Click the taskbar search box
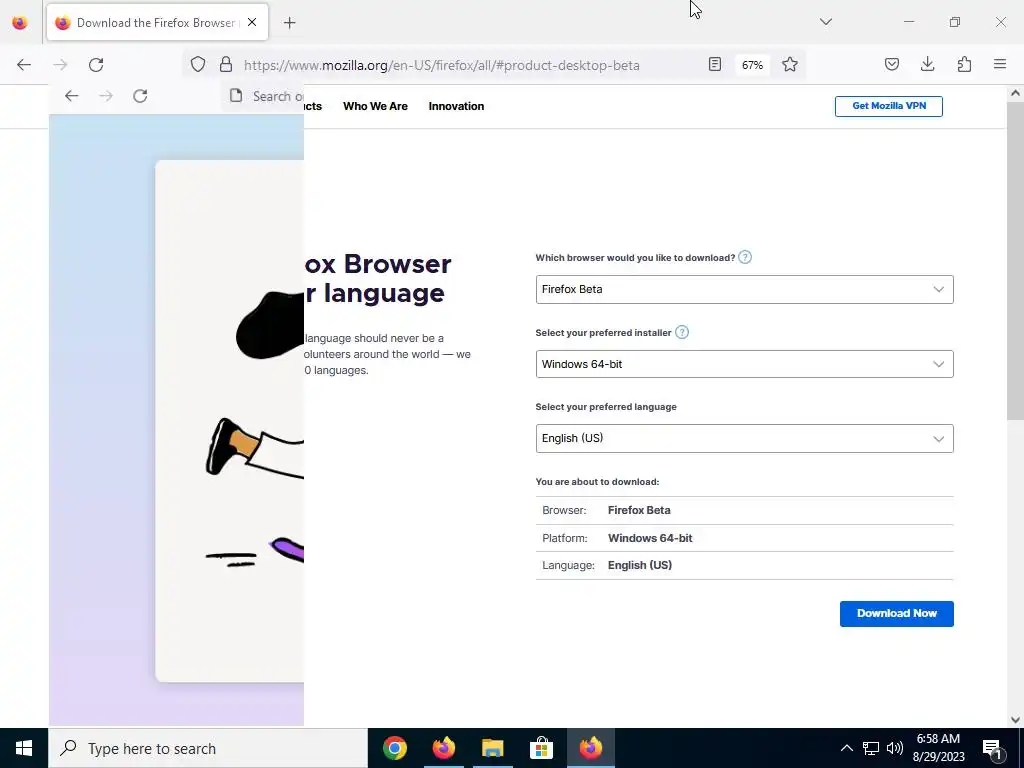 pos(208,748)
